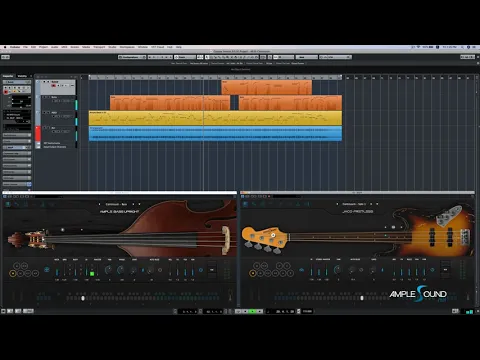Click the Stop button left of Play
This screenshot has width=480, height=360.
point(246,311)
